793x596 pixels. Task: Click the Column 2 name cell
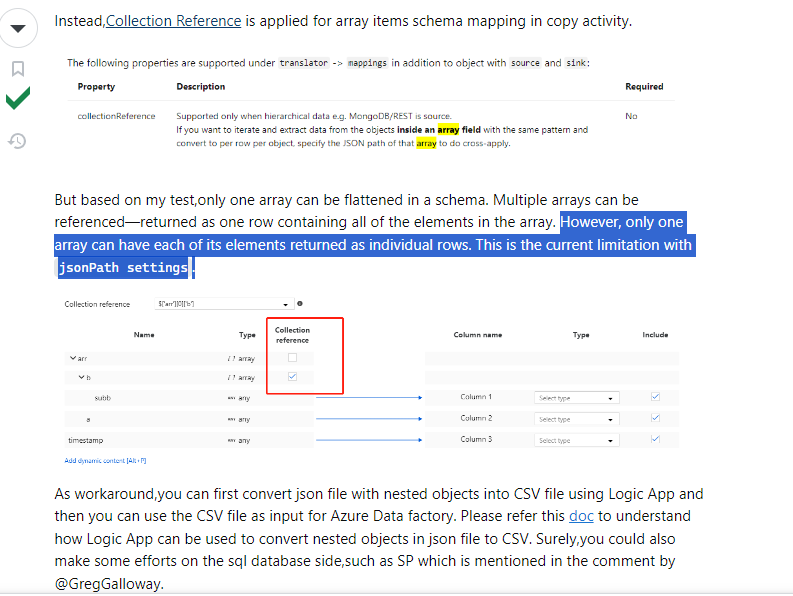[476, 418]
